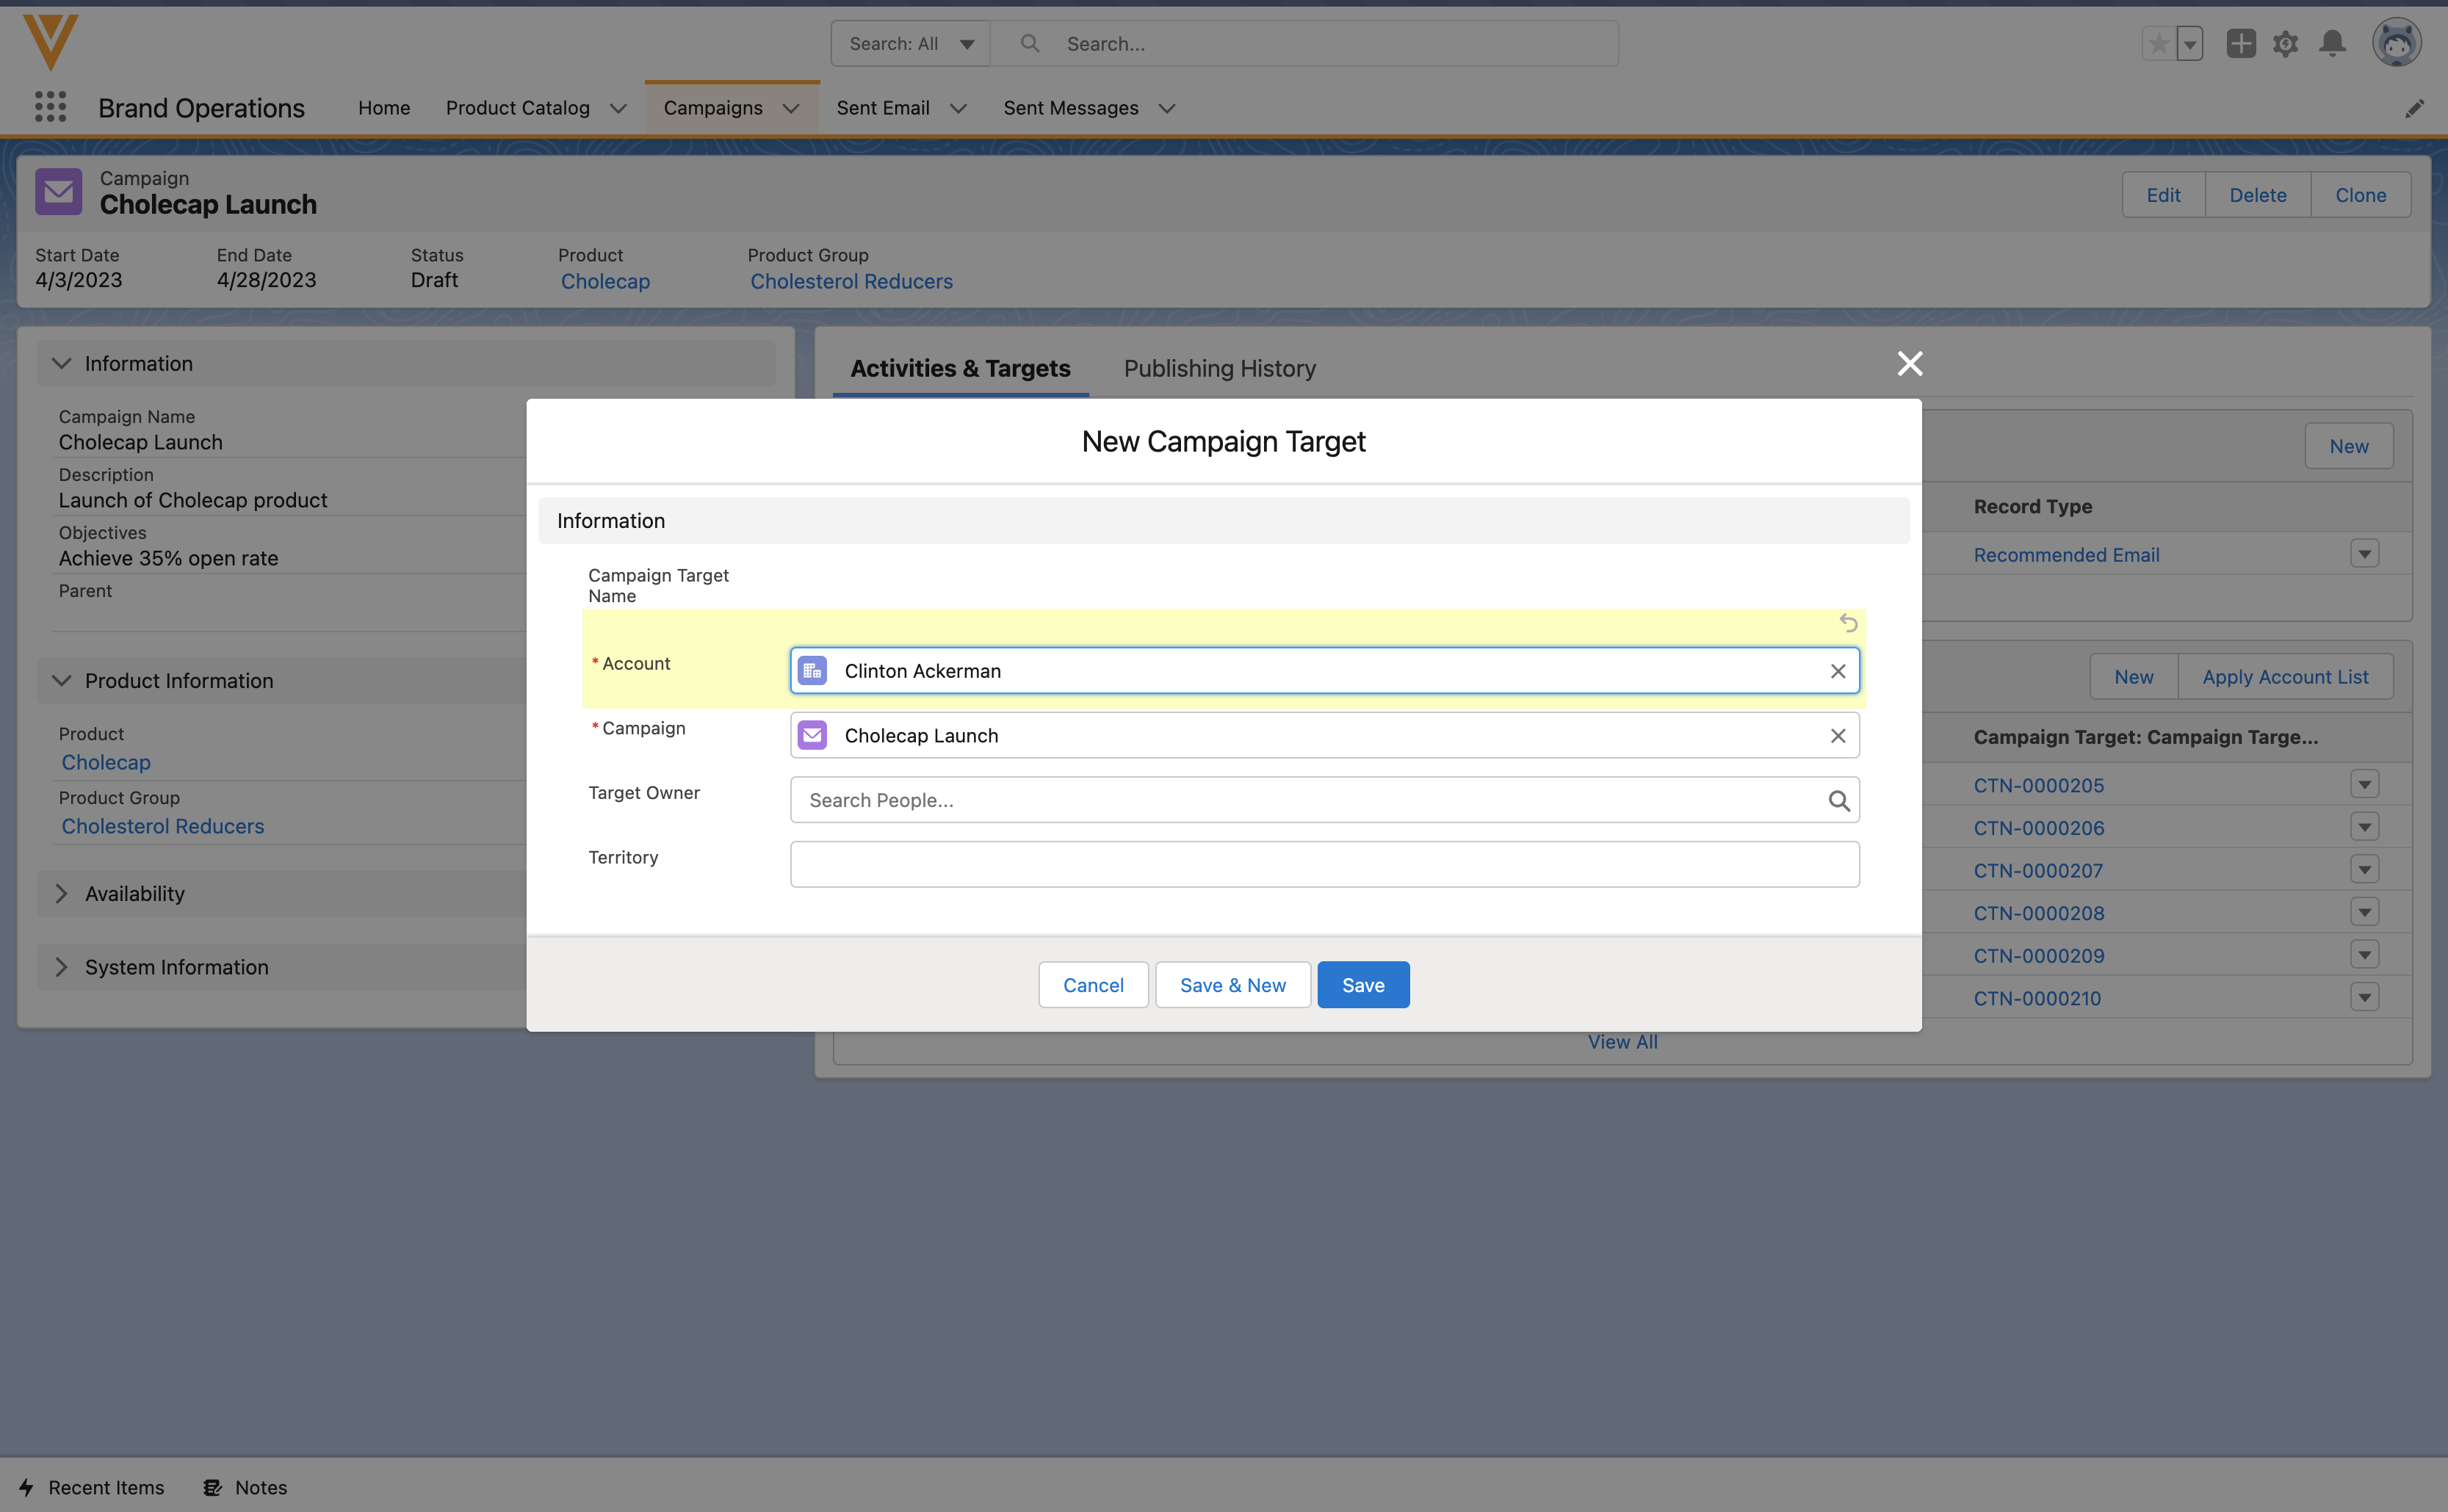Image resolution: width=2448 pixels, height=1512 pixels.
Task: Clear the Clinton Ackerman account selection
Action: tap(1837, 671)
